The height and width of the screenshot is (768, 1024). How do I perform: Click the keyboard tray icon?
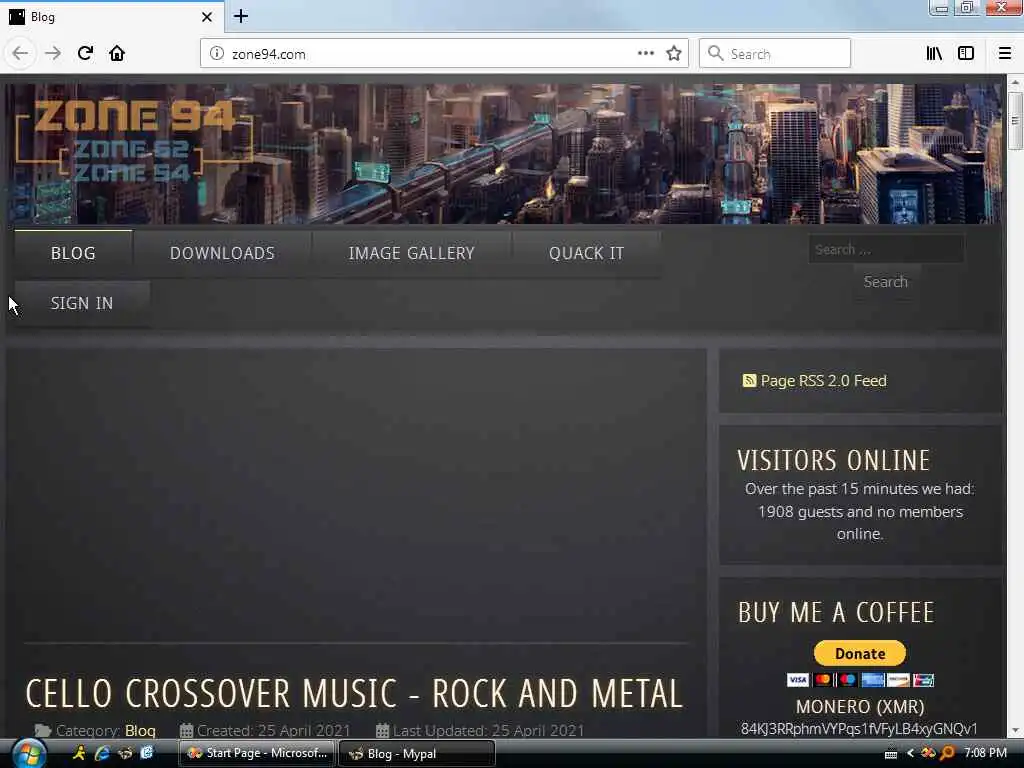tap(891, 754)
